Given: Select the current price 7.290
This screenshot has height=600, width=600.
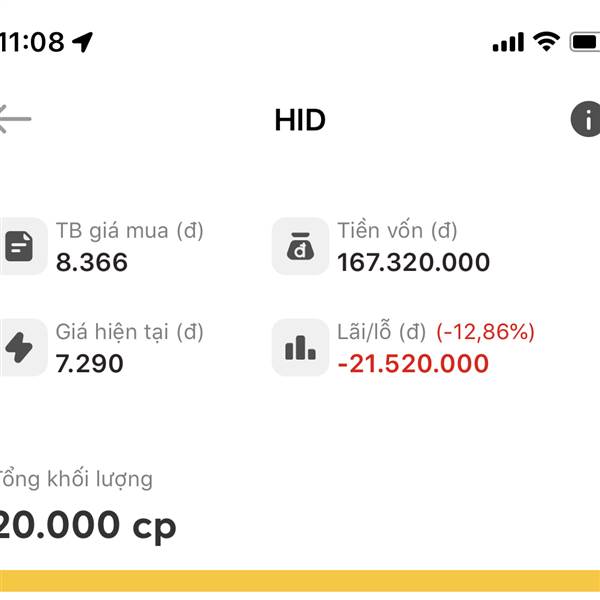Looking at the screenshot, I should [x=90, y=364].
